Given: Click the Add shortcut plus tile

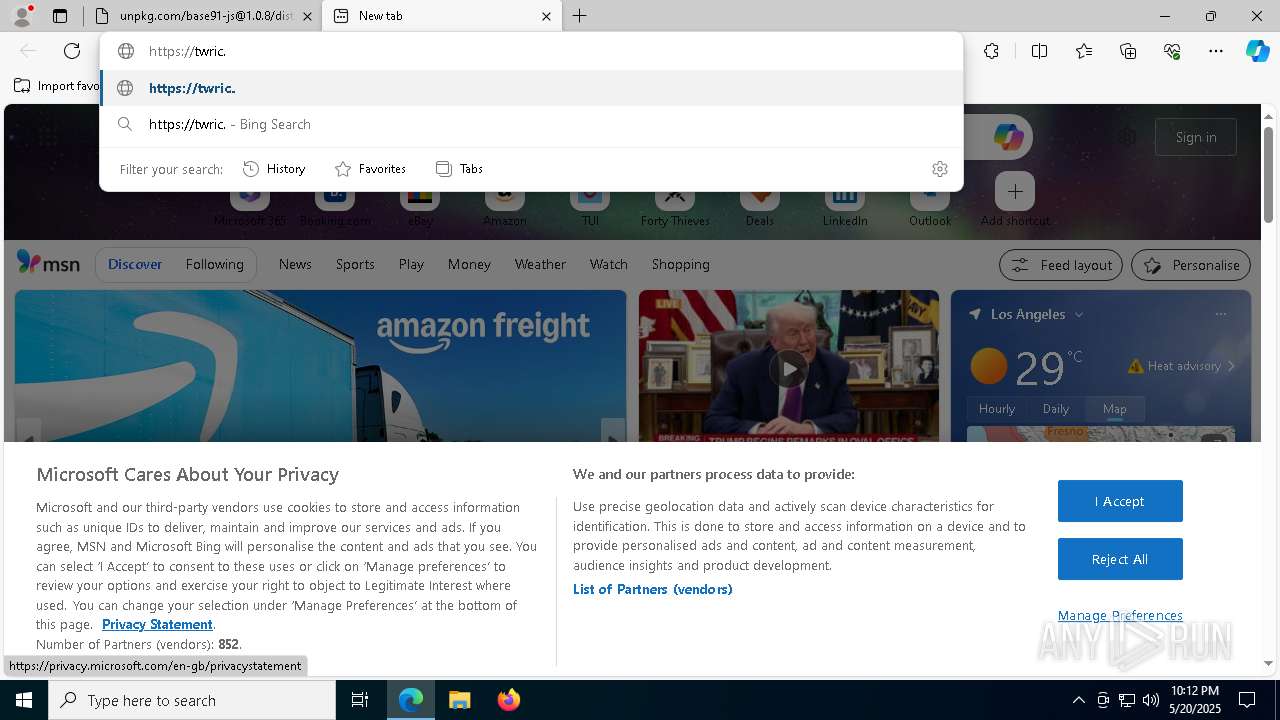Looking at the screenshot, I should click(1015, 191).
